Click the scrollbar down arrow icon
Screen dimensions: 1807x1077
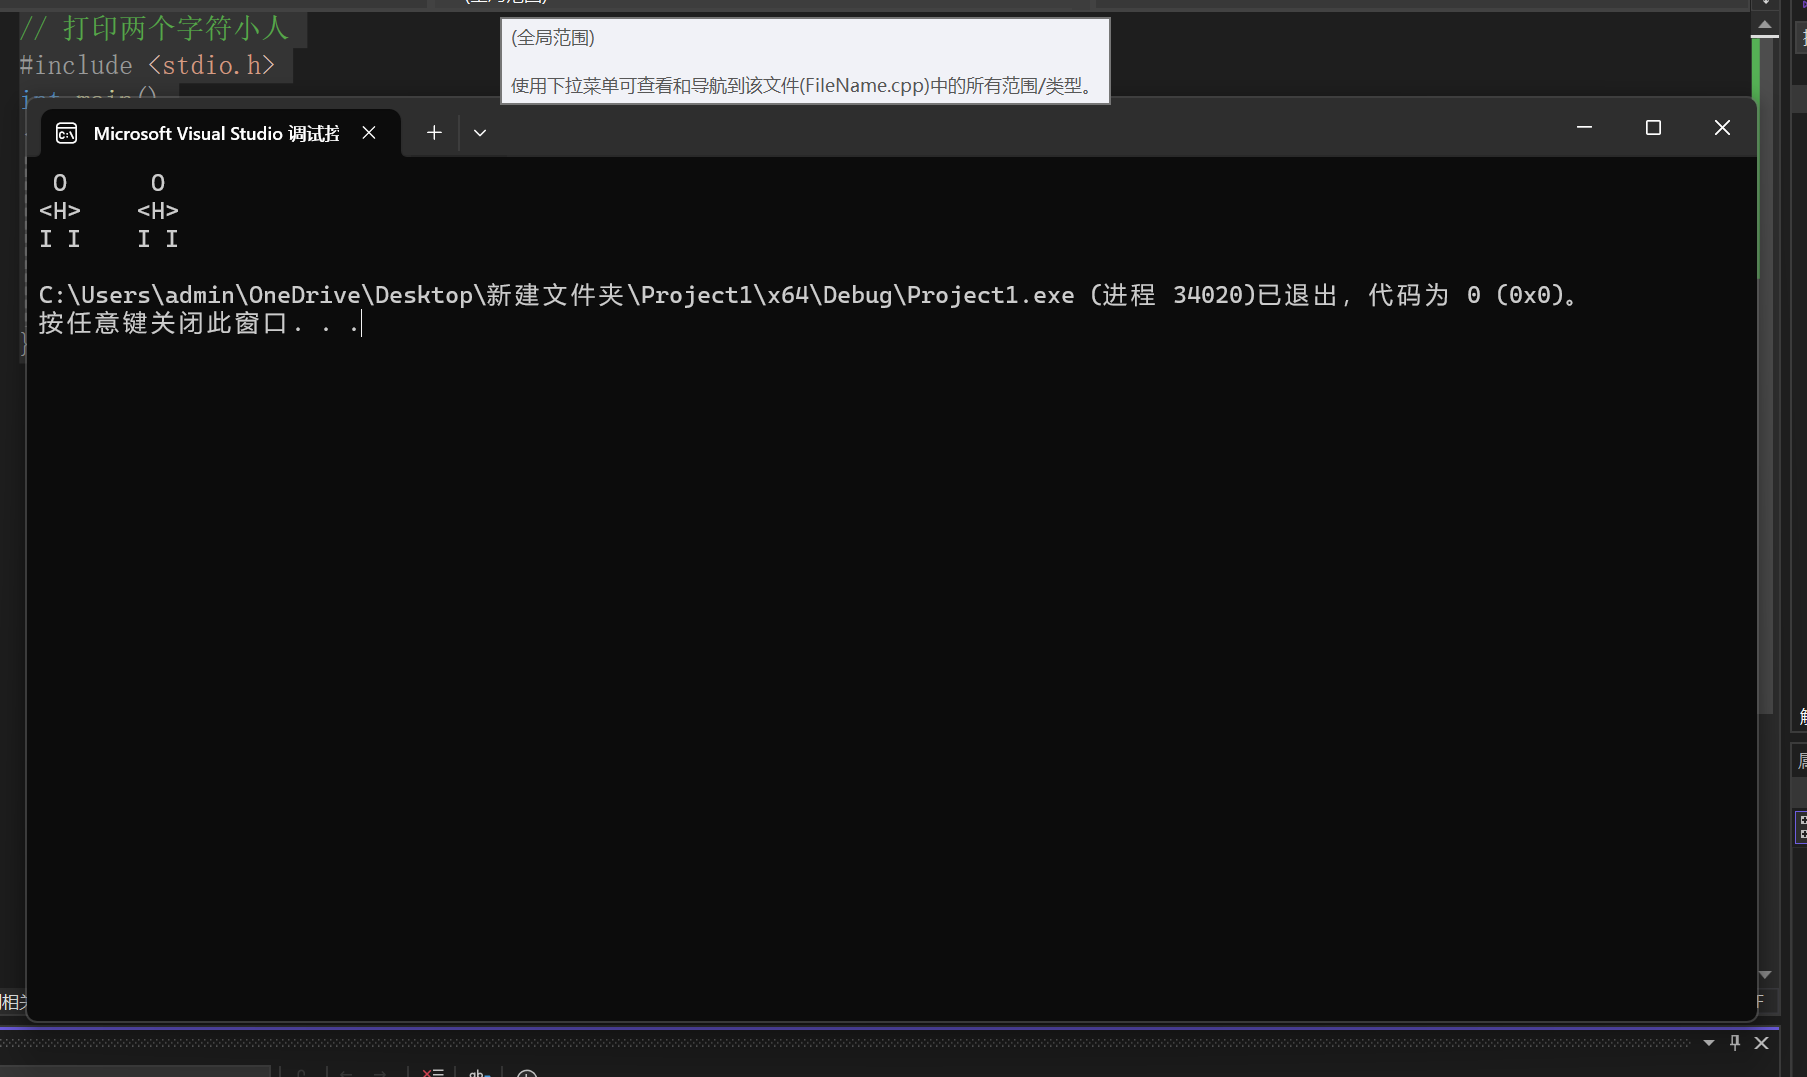click(1766, 976)
